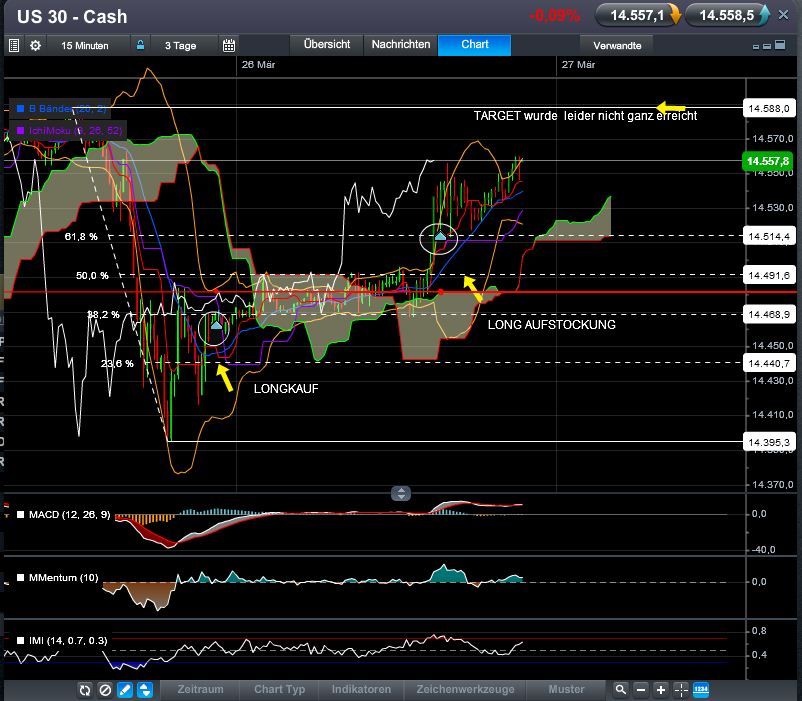802x701 pixels.
Task: Click the LONG AUFSTOCKUNG annotation text
Action: [551, 325]
